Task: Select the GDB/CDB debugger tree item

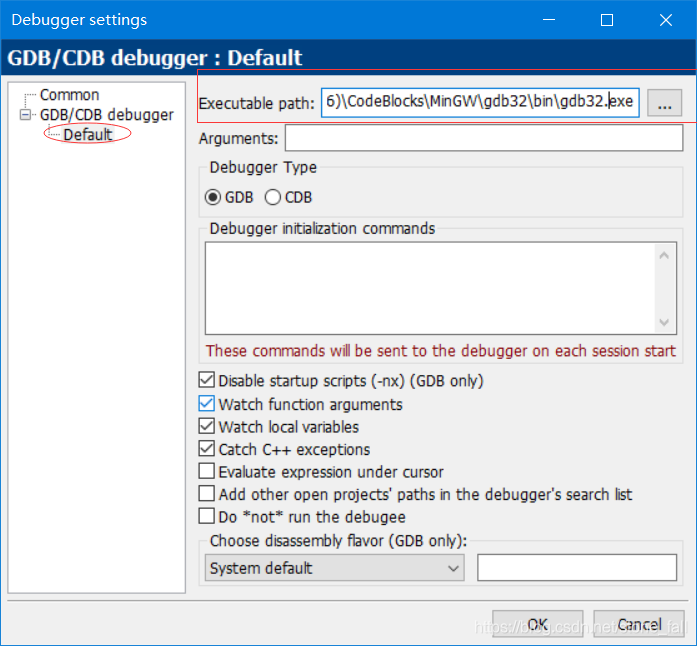Action: (x=107, y=115)
